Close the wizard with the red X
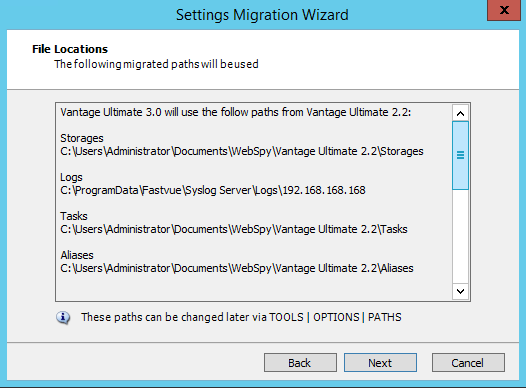 [504, 10]
